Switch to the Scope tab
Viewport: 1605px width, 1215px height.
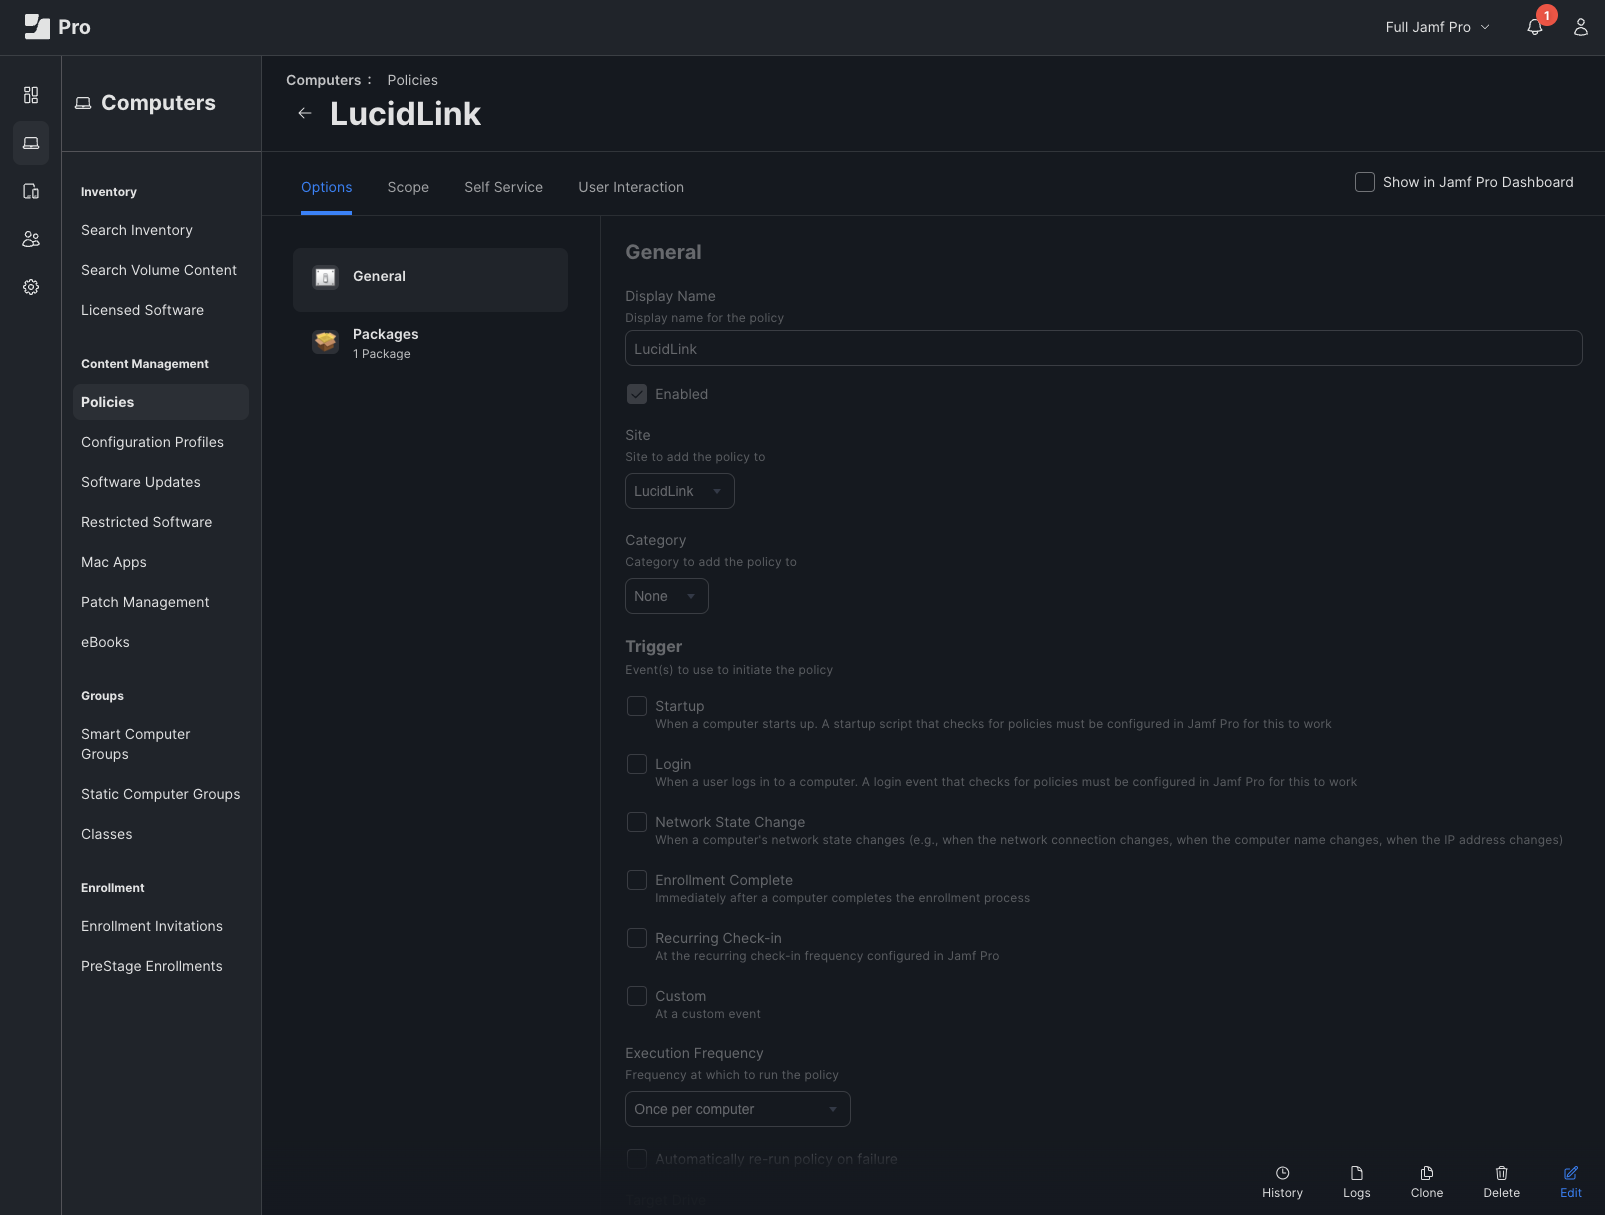click(408, 187)
